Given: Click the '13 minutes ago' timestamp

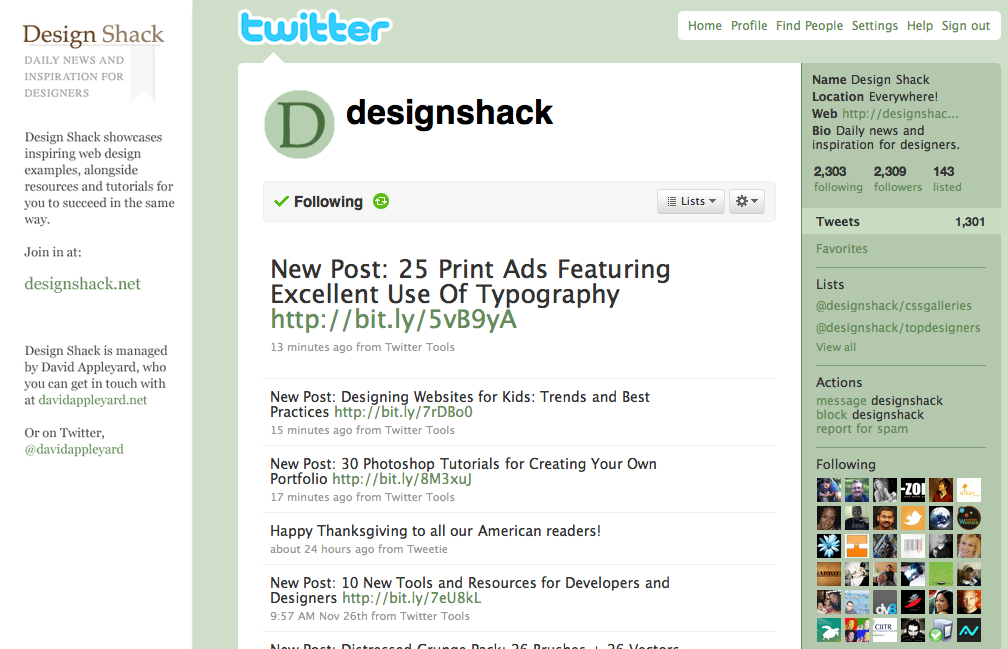Looking at the screenshot, I should click(311, 347).
